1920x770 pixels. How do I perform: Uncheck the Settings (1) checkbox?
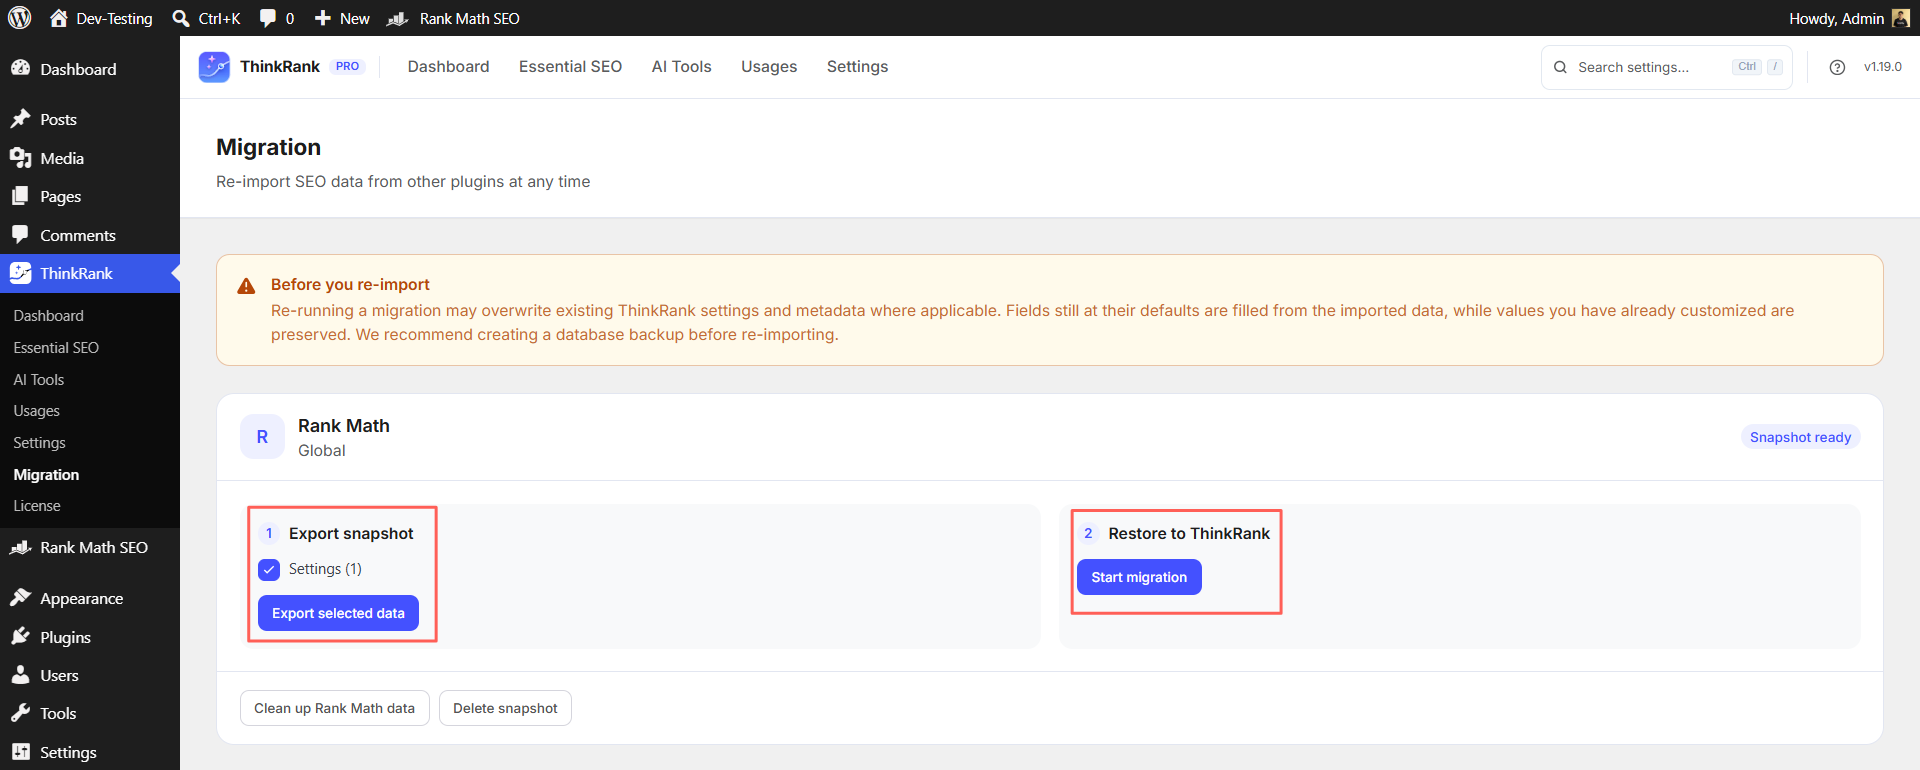[x=269, y=569]
